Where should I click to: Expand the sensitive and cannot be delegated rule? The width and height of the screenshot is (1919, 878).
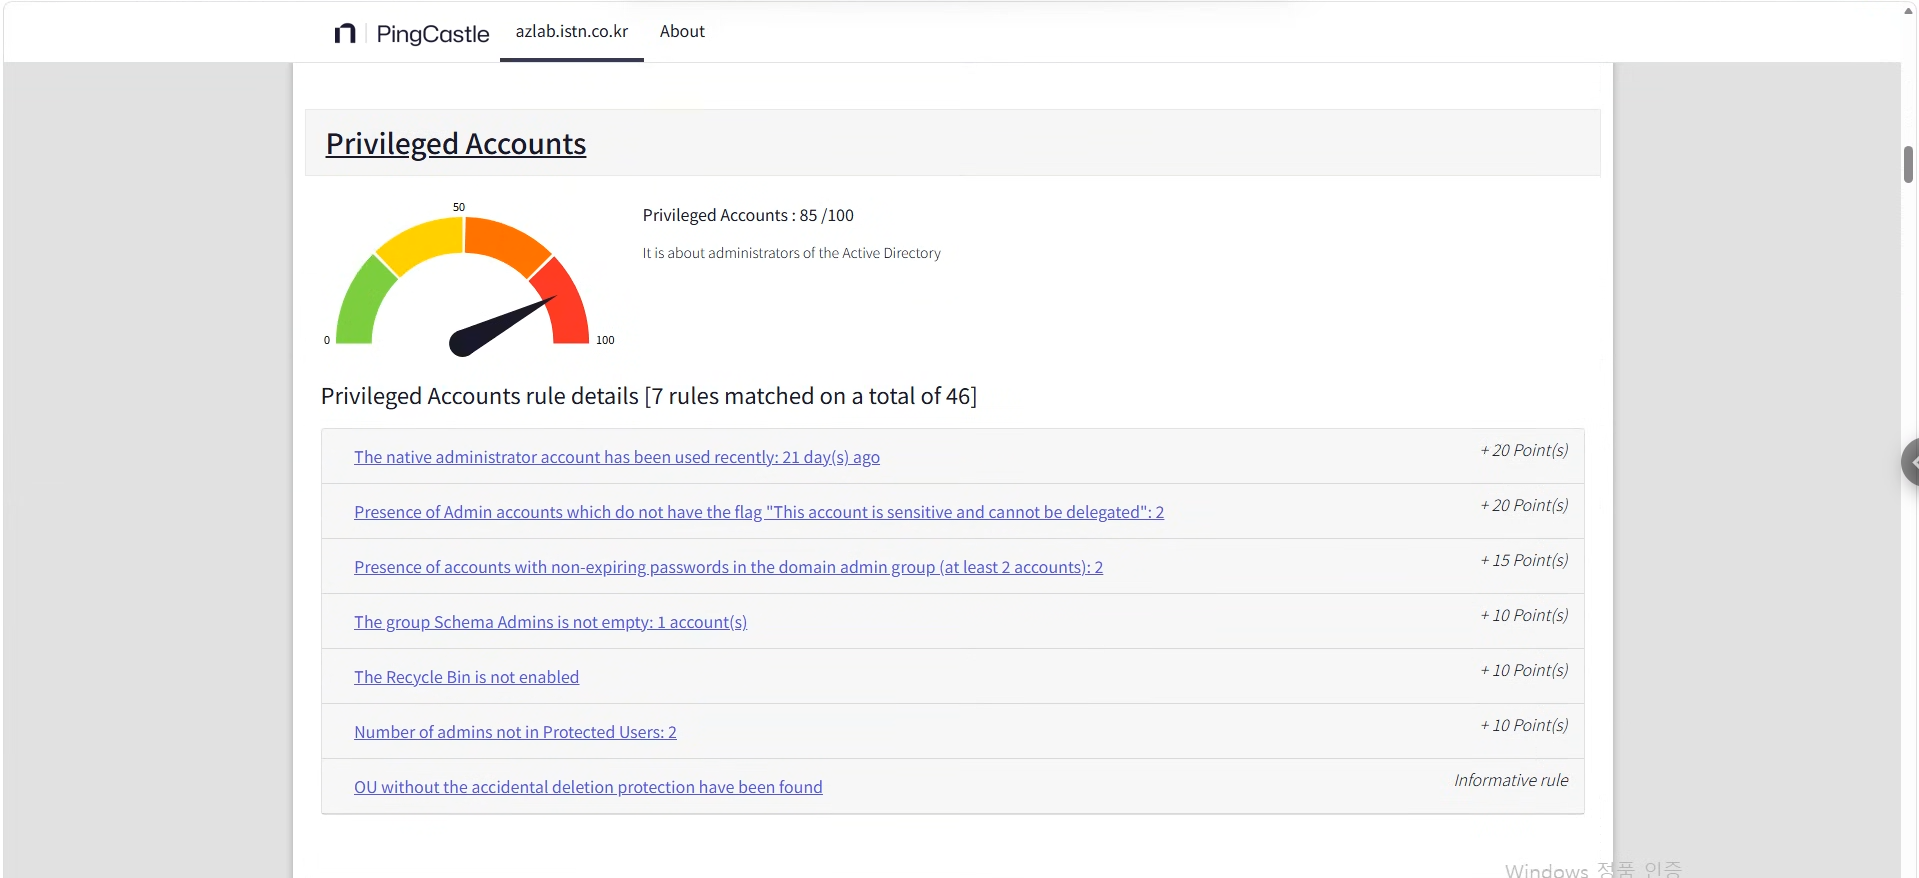(759, 512)
